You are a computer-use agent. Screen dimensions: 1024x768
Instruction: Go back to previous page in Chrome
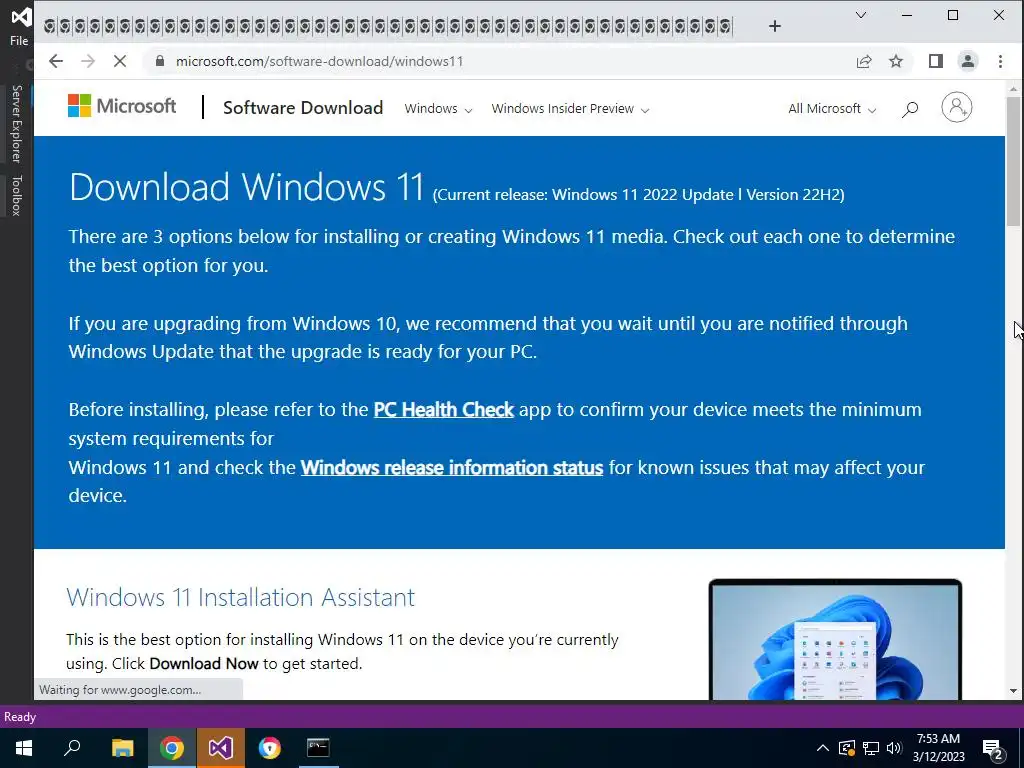pos(56,61)
